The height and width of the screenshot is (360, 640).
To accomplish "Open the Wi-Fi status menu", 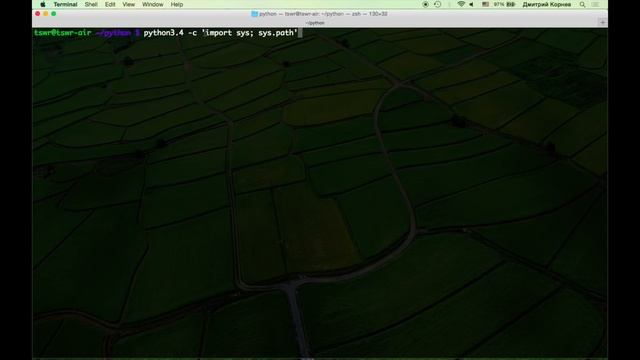I will pyautogui.click(x=461, y=4).
